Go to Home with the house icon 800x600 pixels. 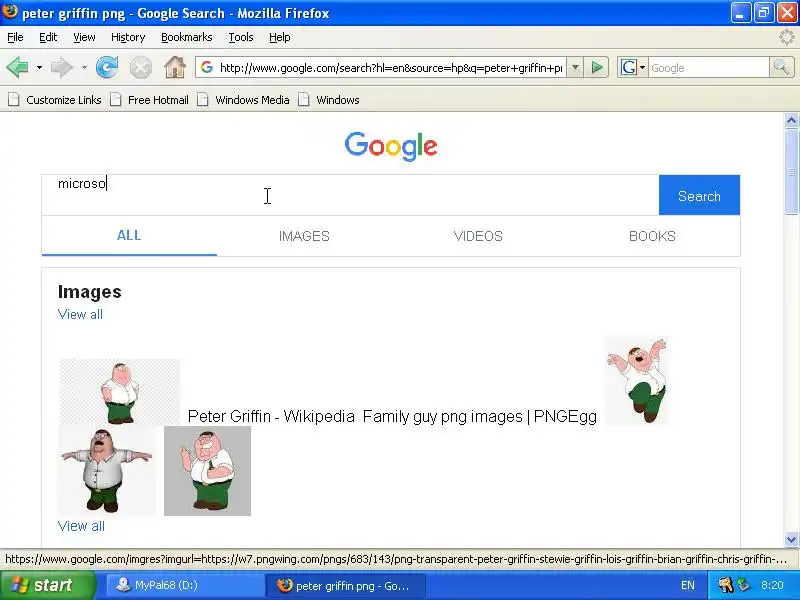pyautogui.click(x=175, y=67)
